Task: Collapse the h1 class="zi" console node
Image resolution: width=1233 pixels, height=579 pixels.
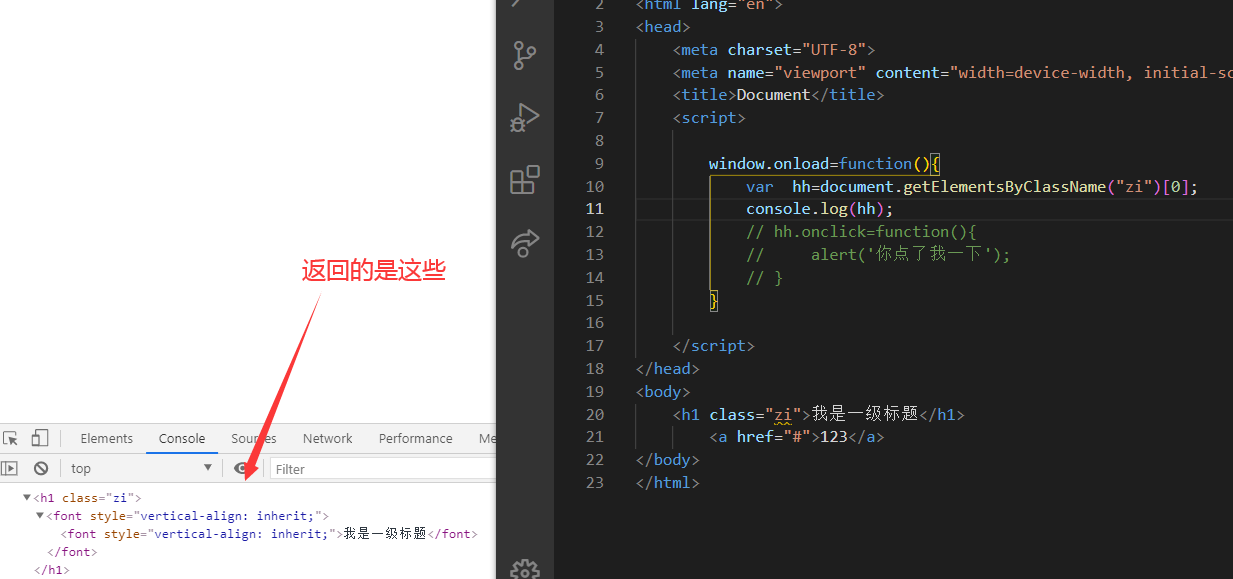Action: pyautogui.click(x=28, y=497)
